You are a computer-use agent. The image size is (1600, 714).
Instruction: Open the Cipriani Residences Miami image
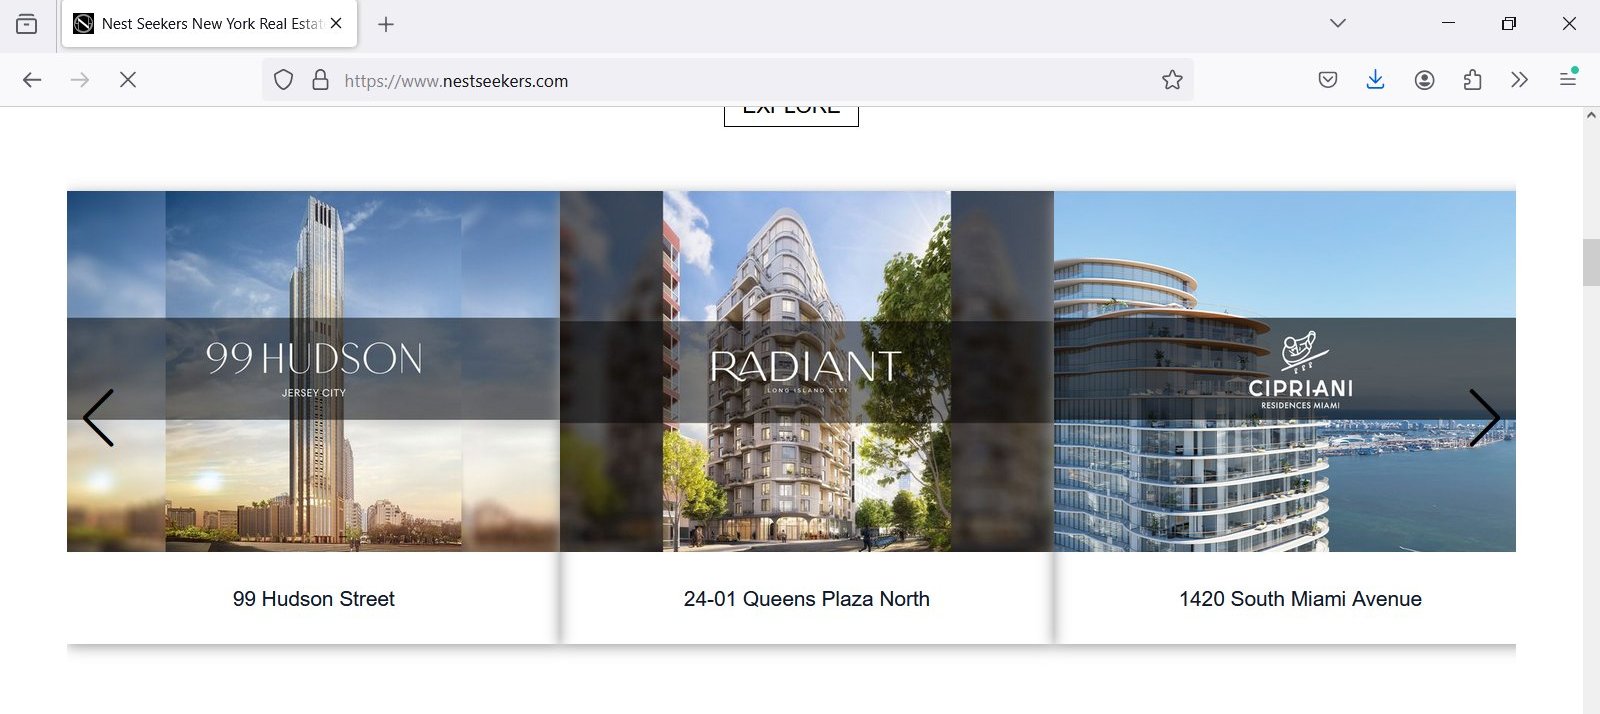pos(1285,371)
